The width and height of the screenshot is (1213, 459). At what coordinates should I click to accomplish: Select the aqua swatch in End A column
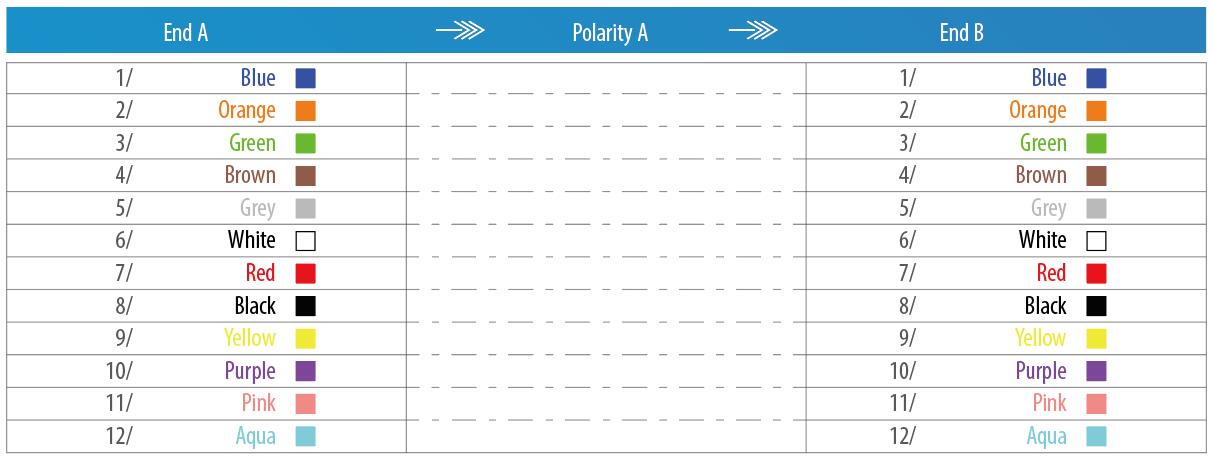306,436
